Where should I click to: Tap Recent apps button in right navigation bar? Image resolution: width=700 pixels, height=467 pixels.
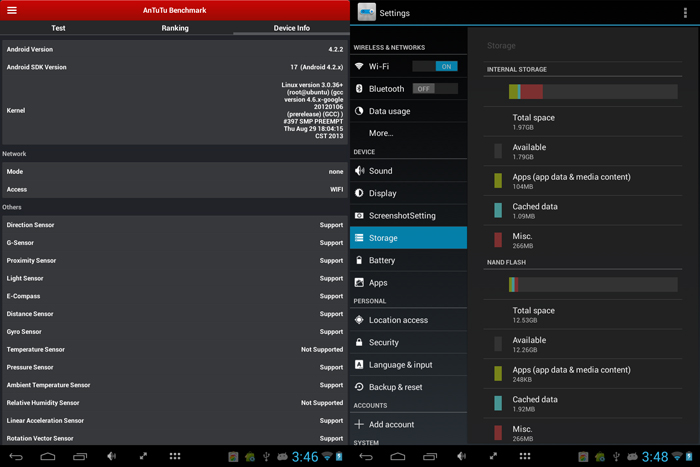click(x=430, y=456)
